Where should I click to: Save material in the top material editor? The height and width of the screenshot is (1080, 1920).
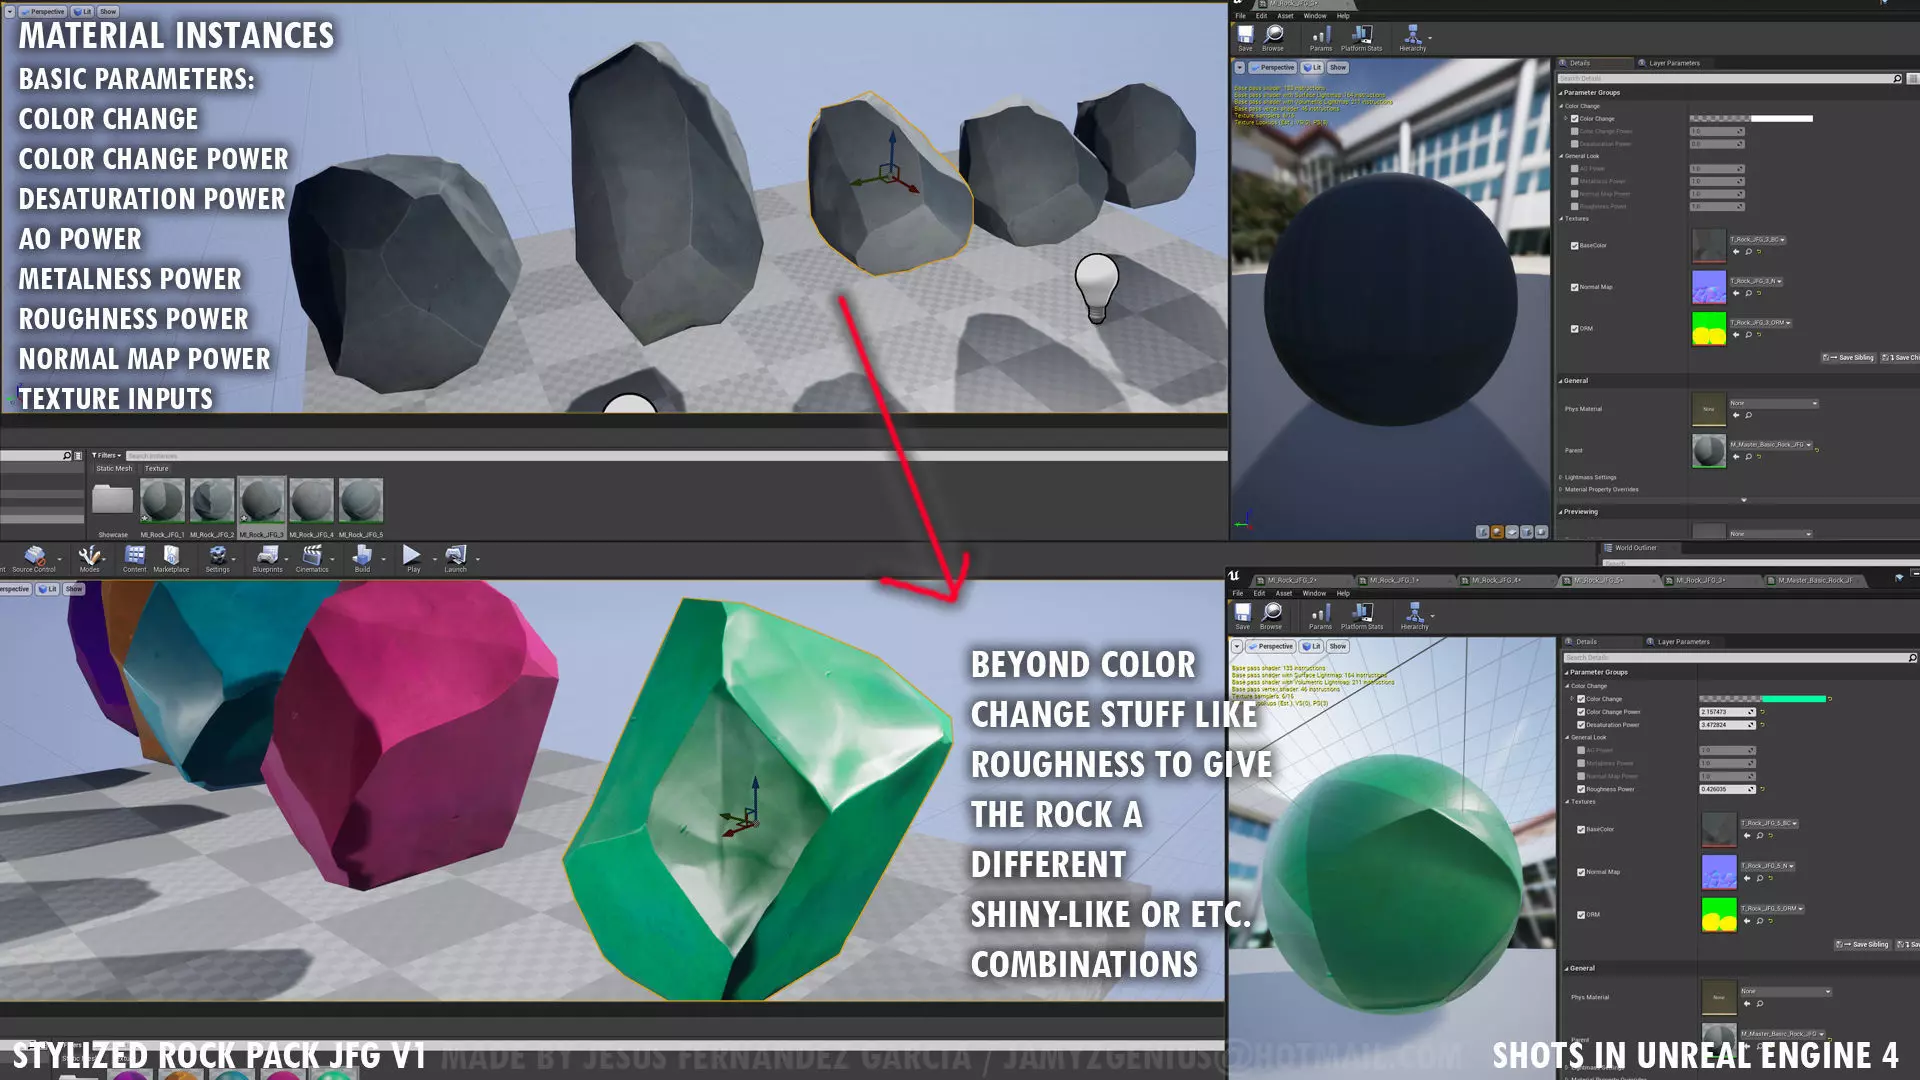point(1245,38)
